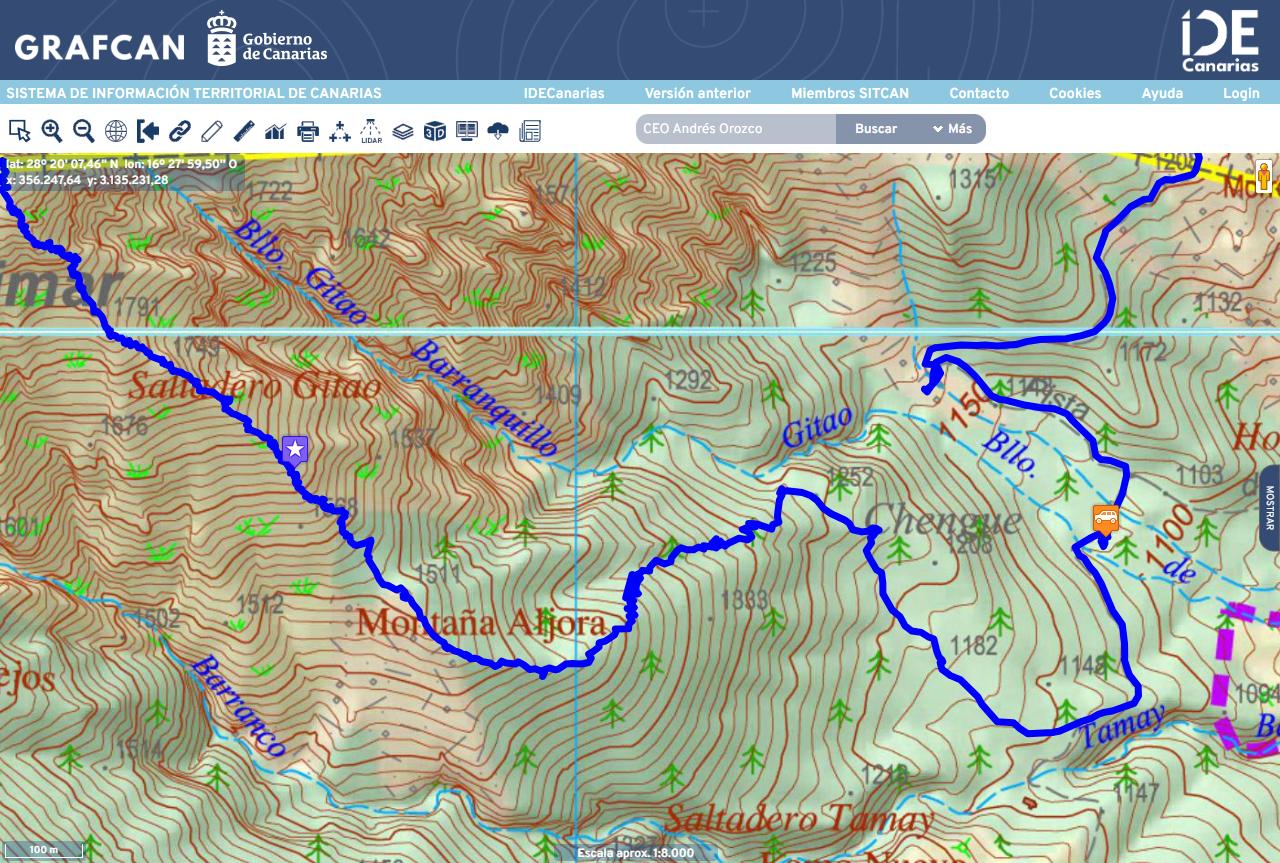
Task: Click the globe full extent icon
Action: coord(116,130)
